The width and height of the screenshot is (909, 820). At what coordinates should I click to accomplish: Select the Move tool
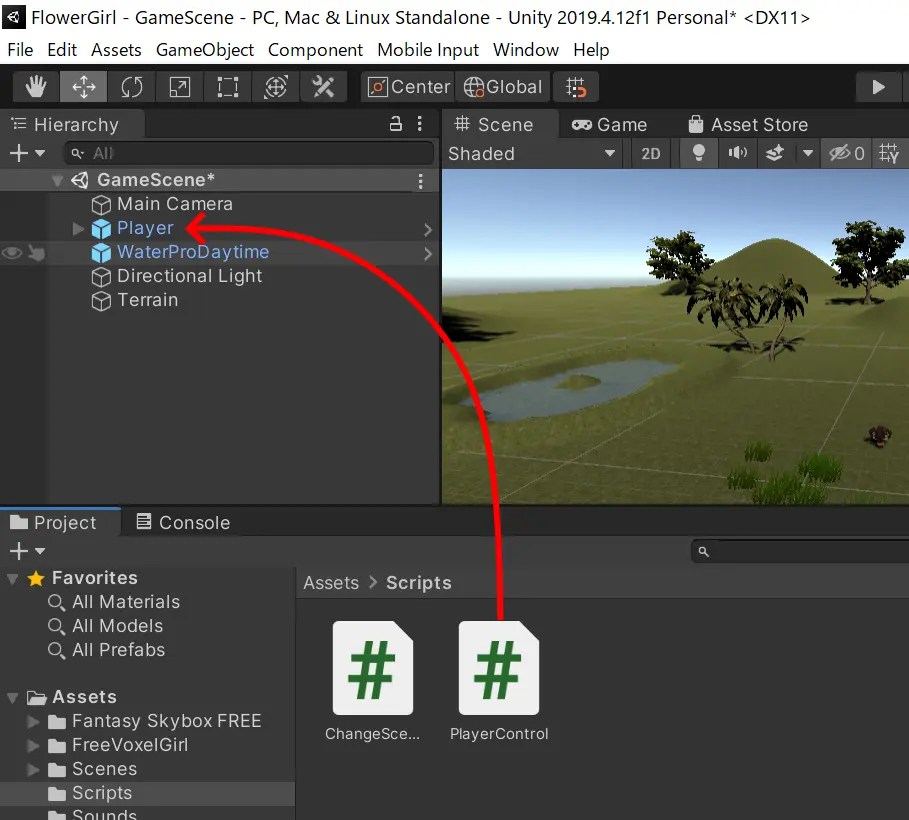click(84, 87)
